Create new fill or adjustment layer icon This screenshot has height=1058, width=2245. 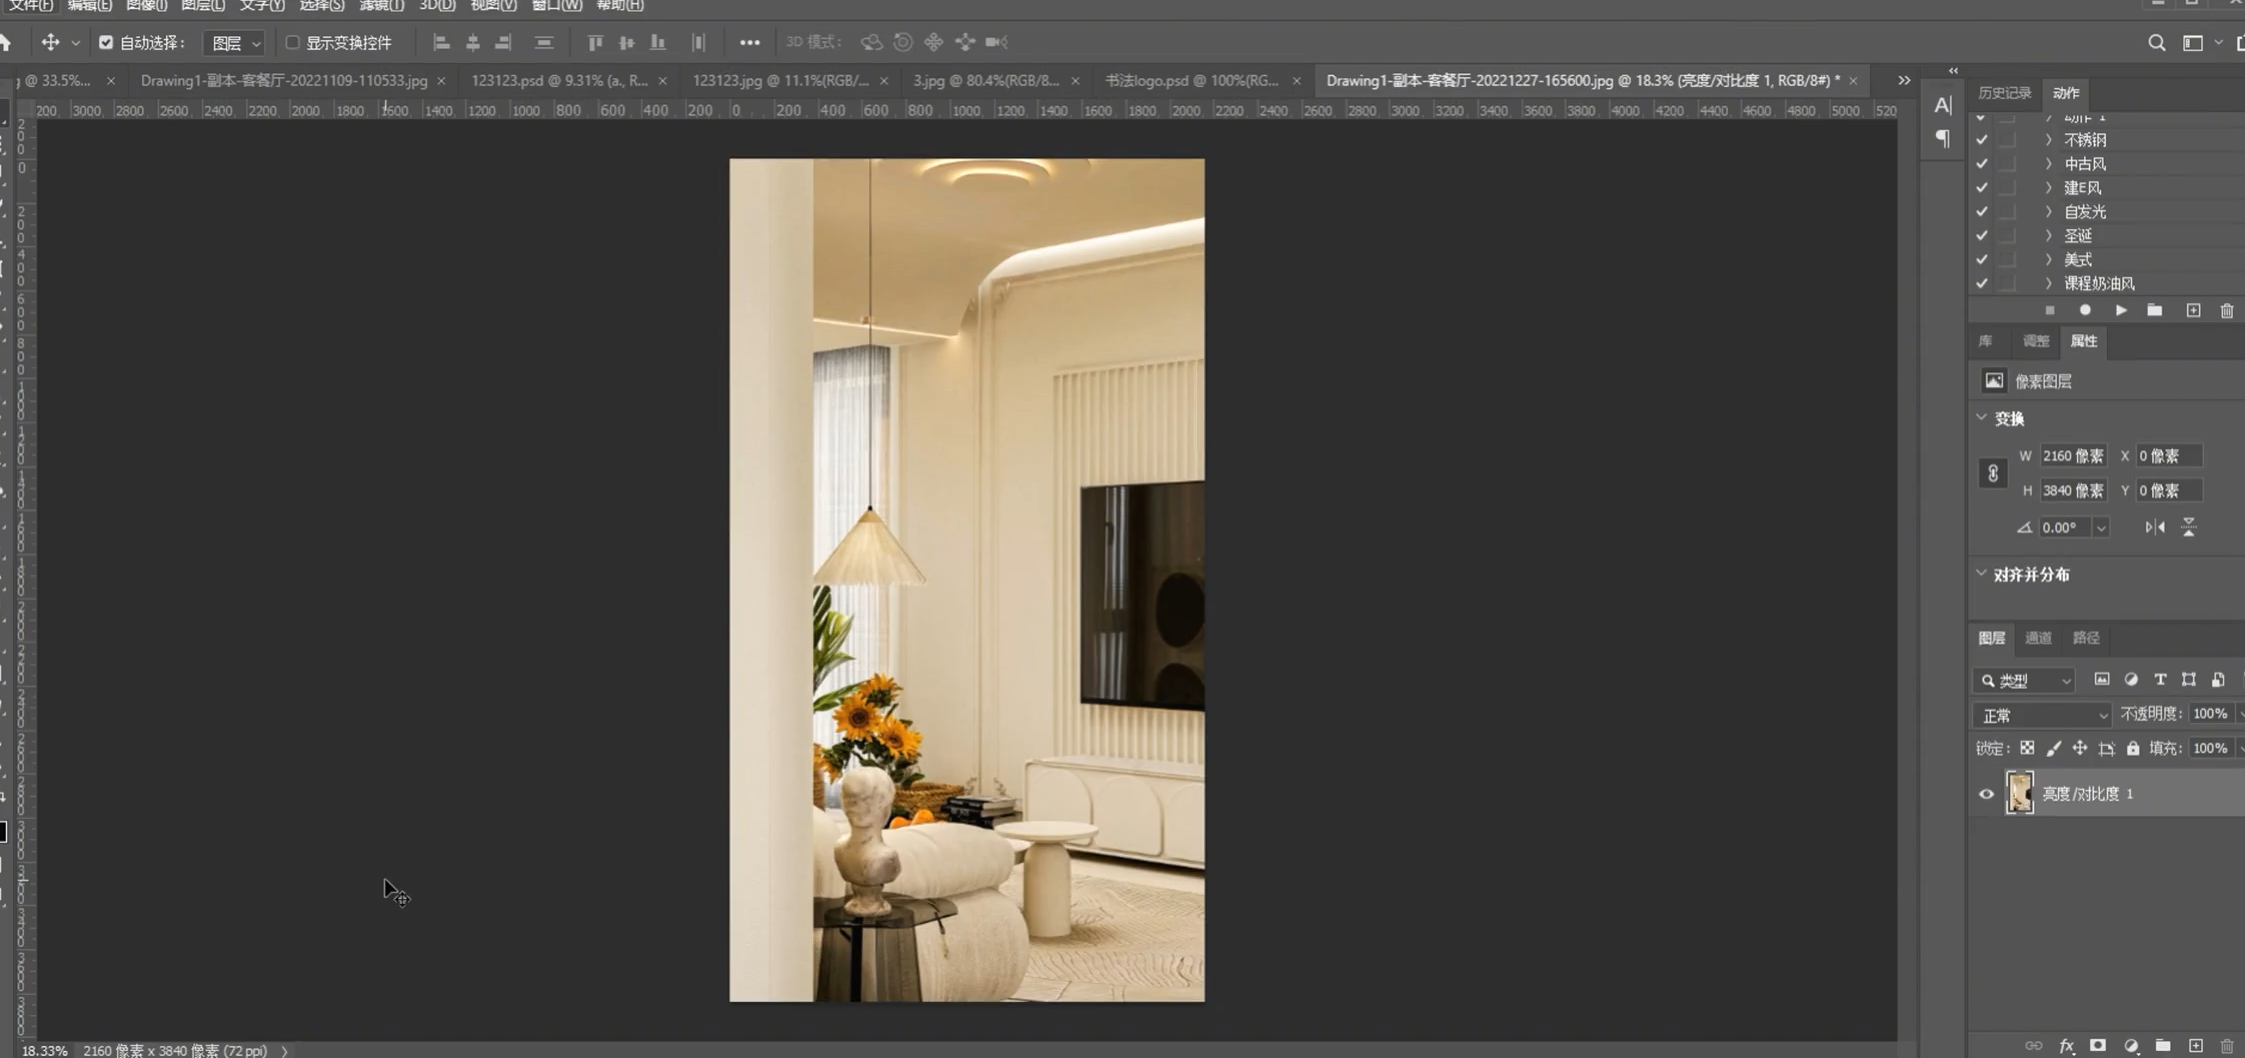tap(2131, 1046)
